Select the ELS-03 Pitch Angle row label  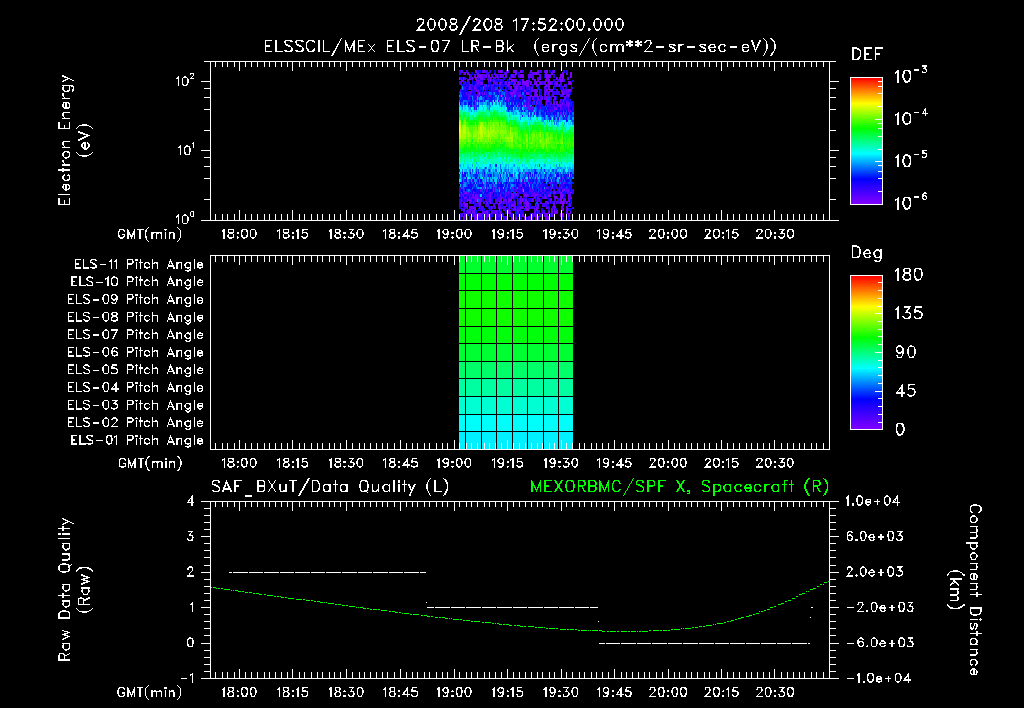(x=135, y=405)
